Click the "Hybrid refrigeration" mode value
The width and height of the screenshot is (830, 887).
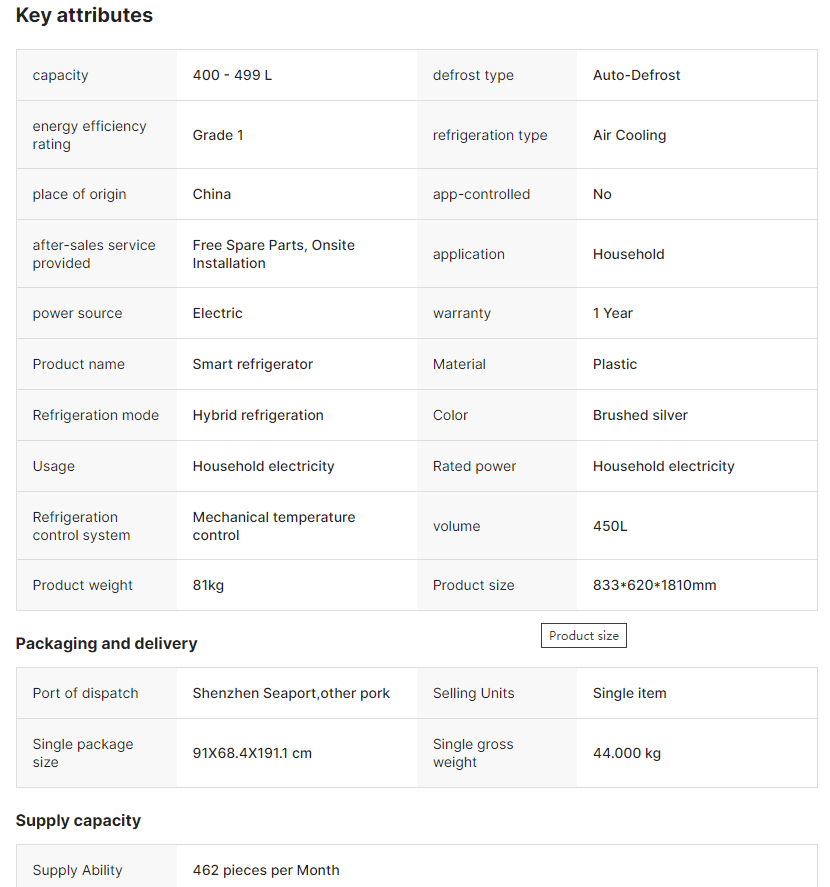click(x=258, y=415)
